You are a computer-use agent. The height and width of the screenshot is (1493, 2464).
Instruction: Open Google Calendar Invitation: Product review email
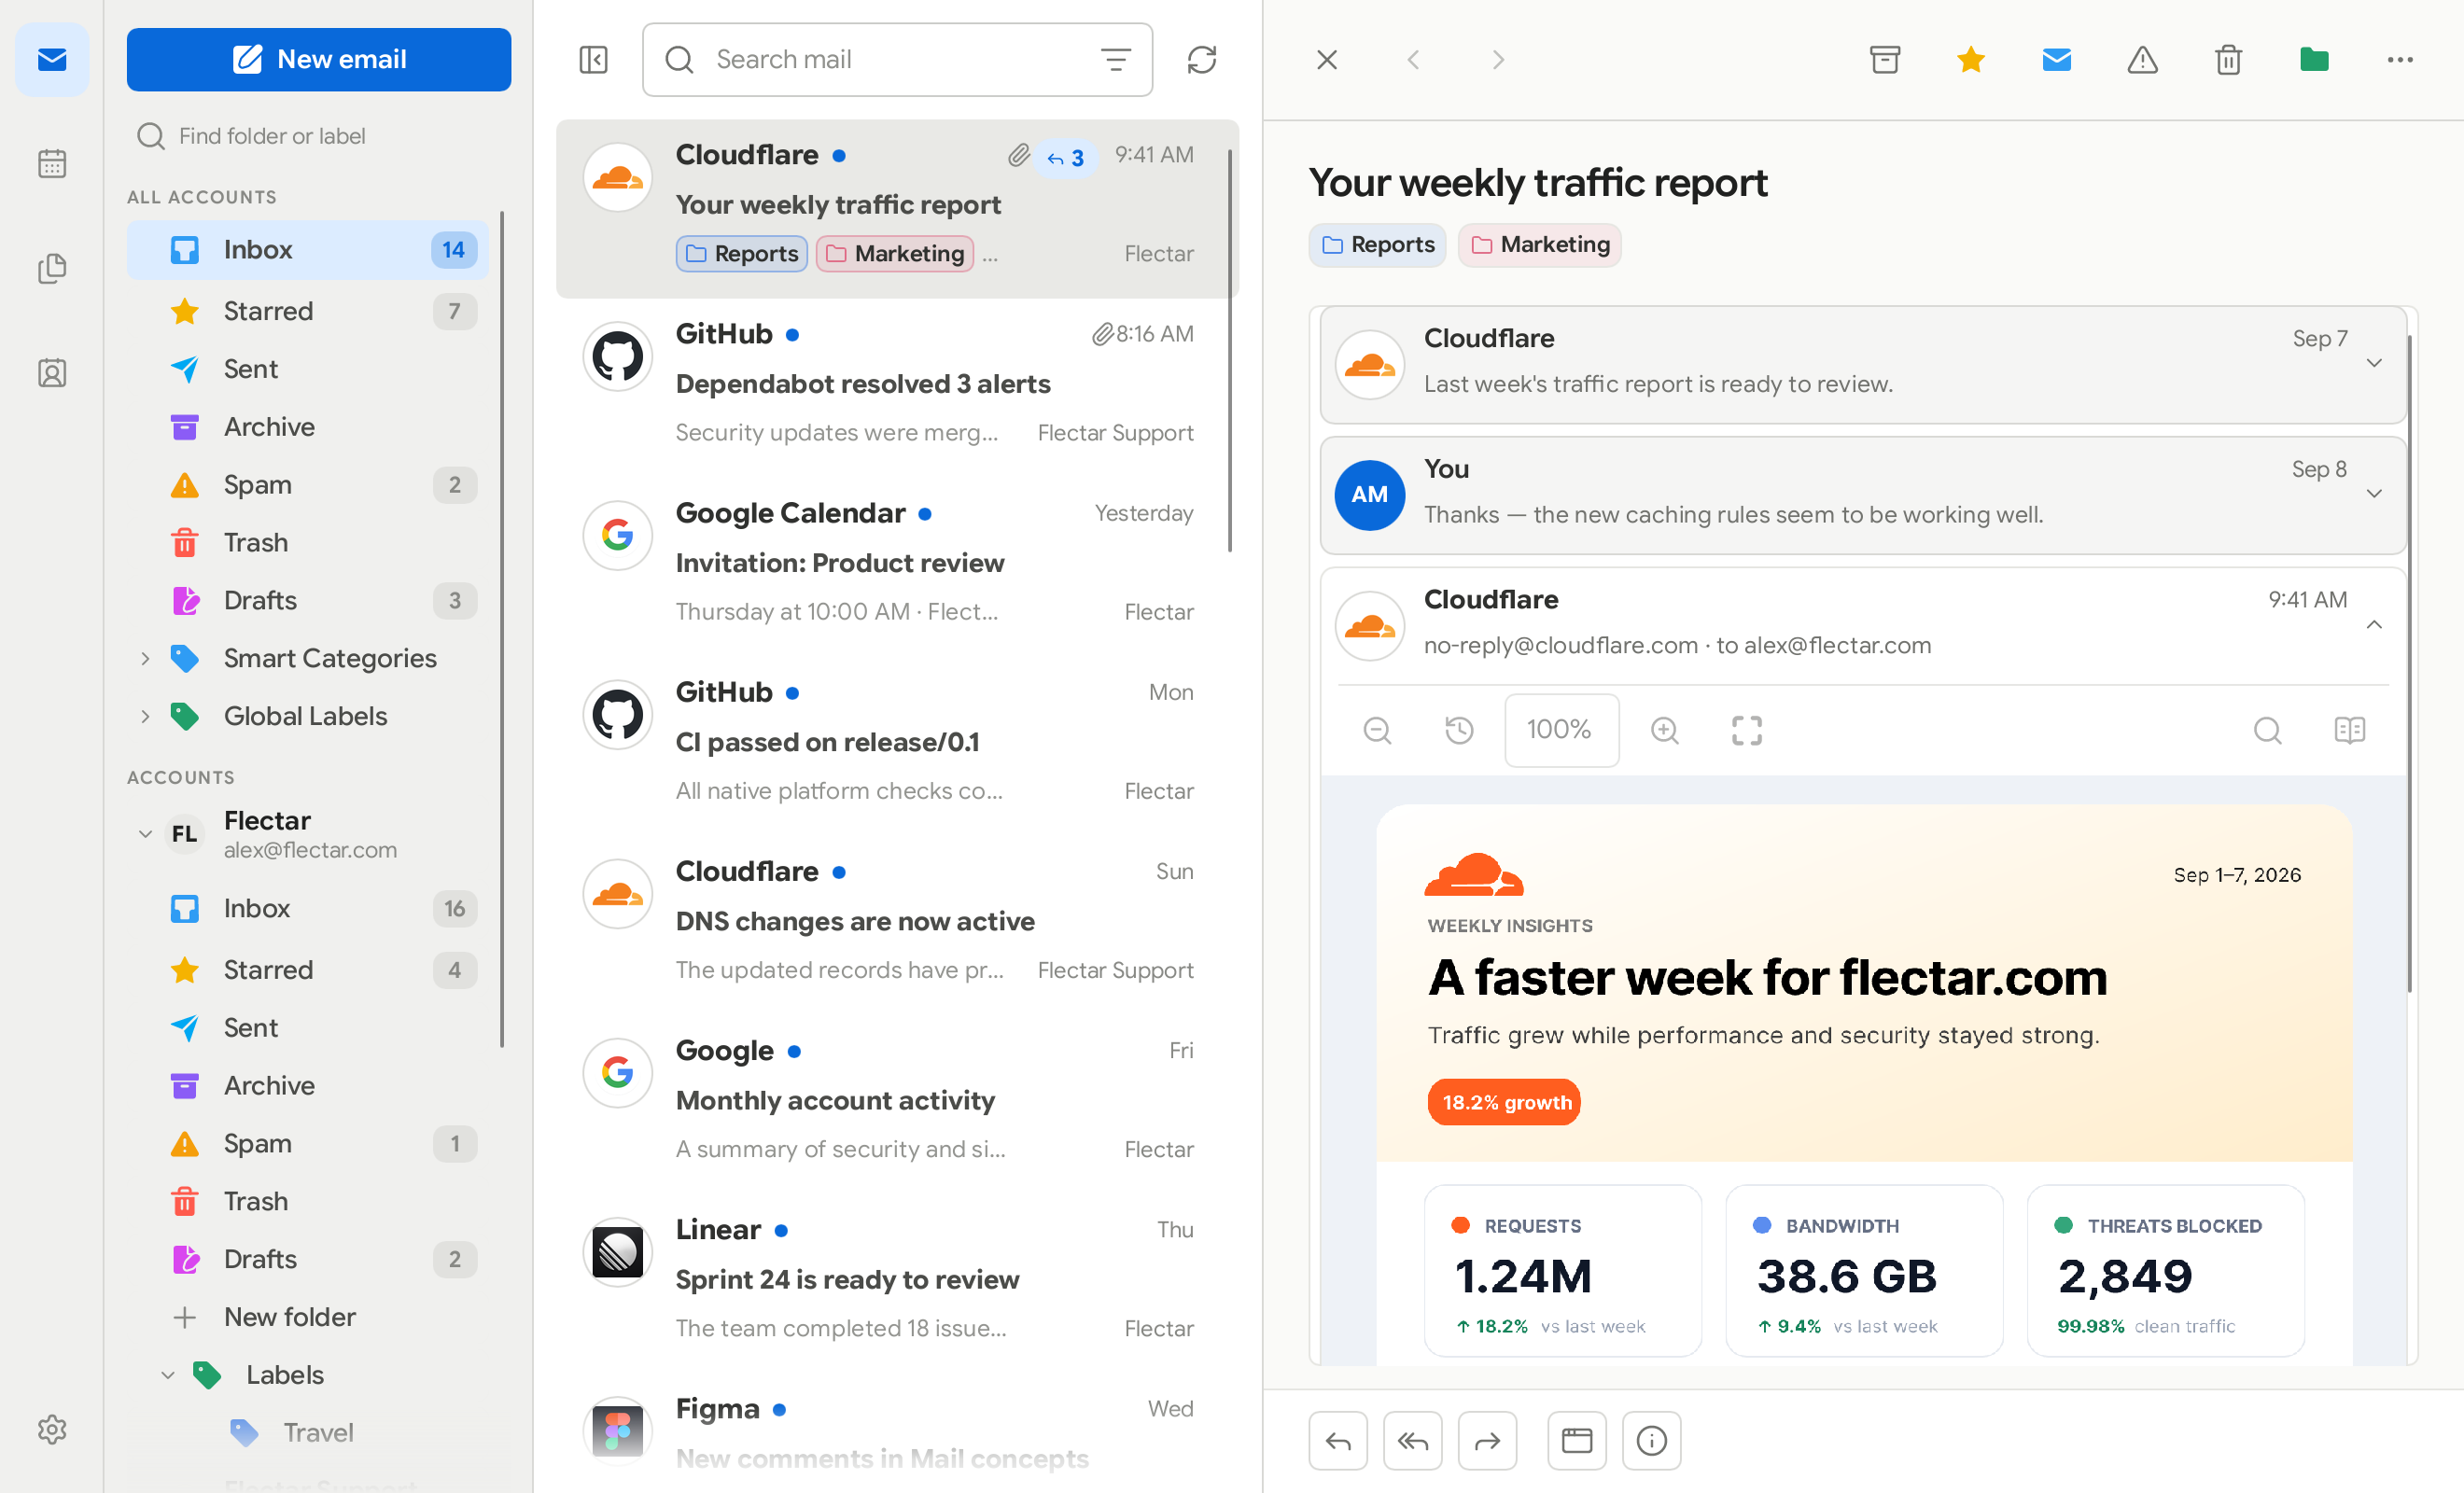897,567
